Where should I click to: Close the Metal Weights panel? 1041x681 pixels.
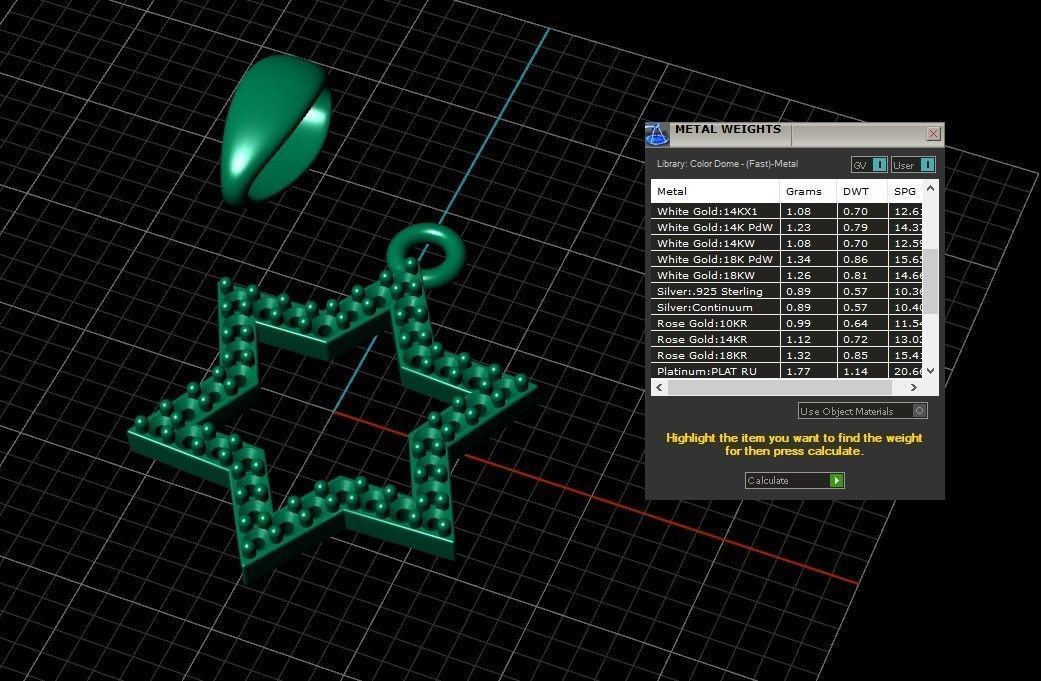click(933, 133)
